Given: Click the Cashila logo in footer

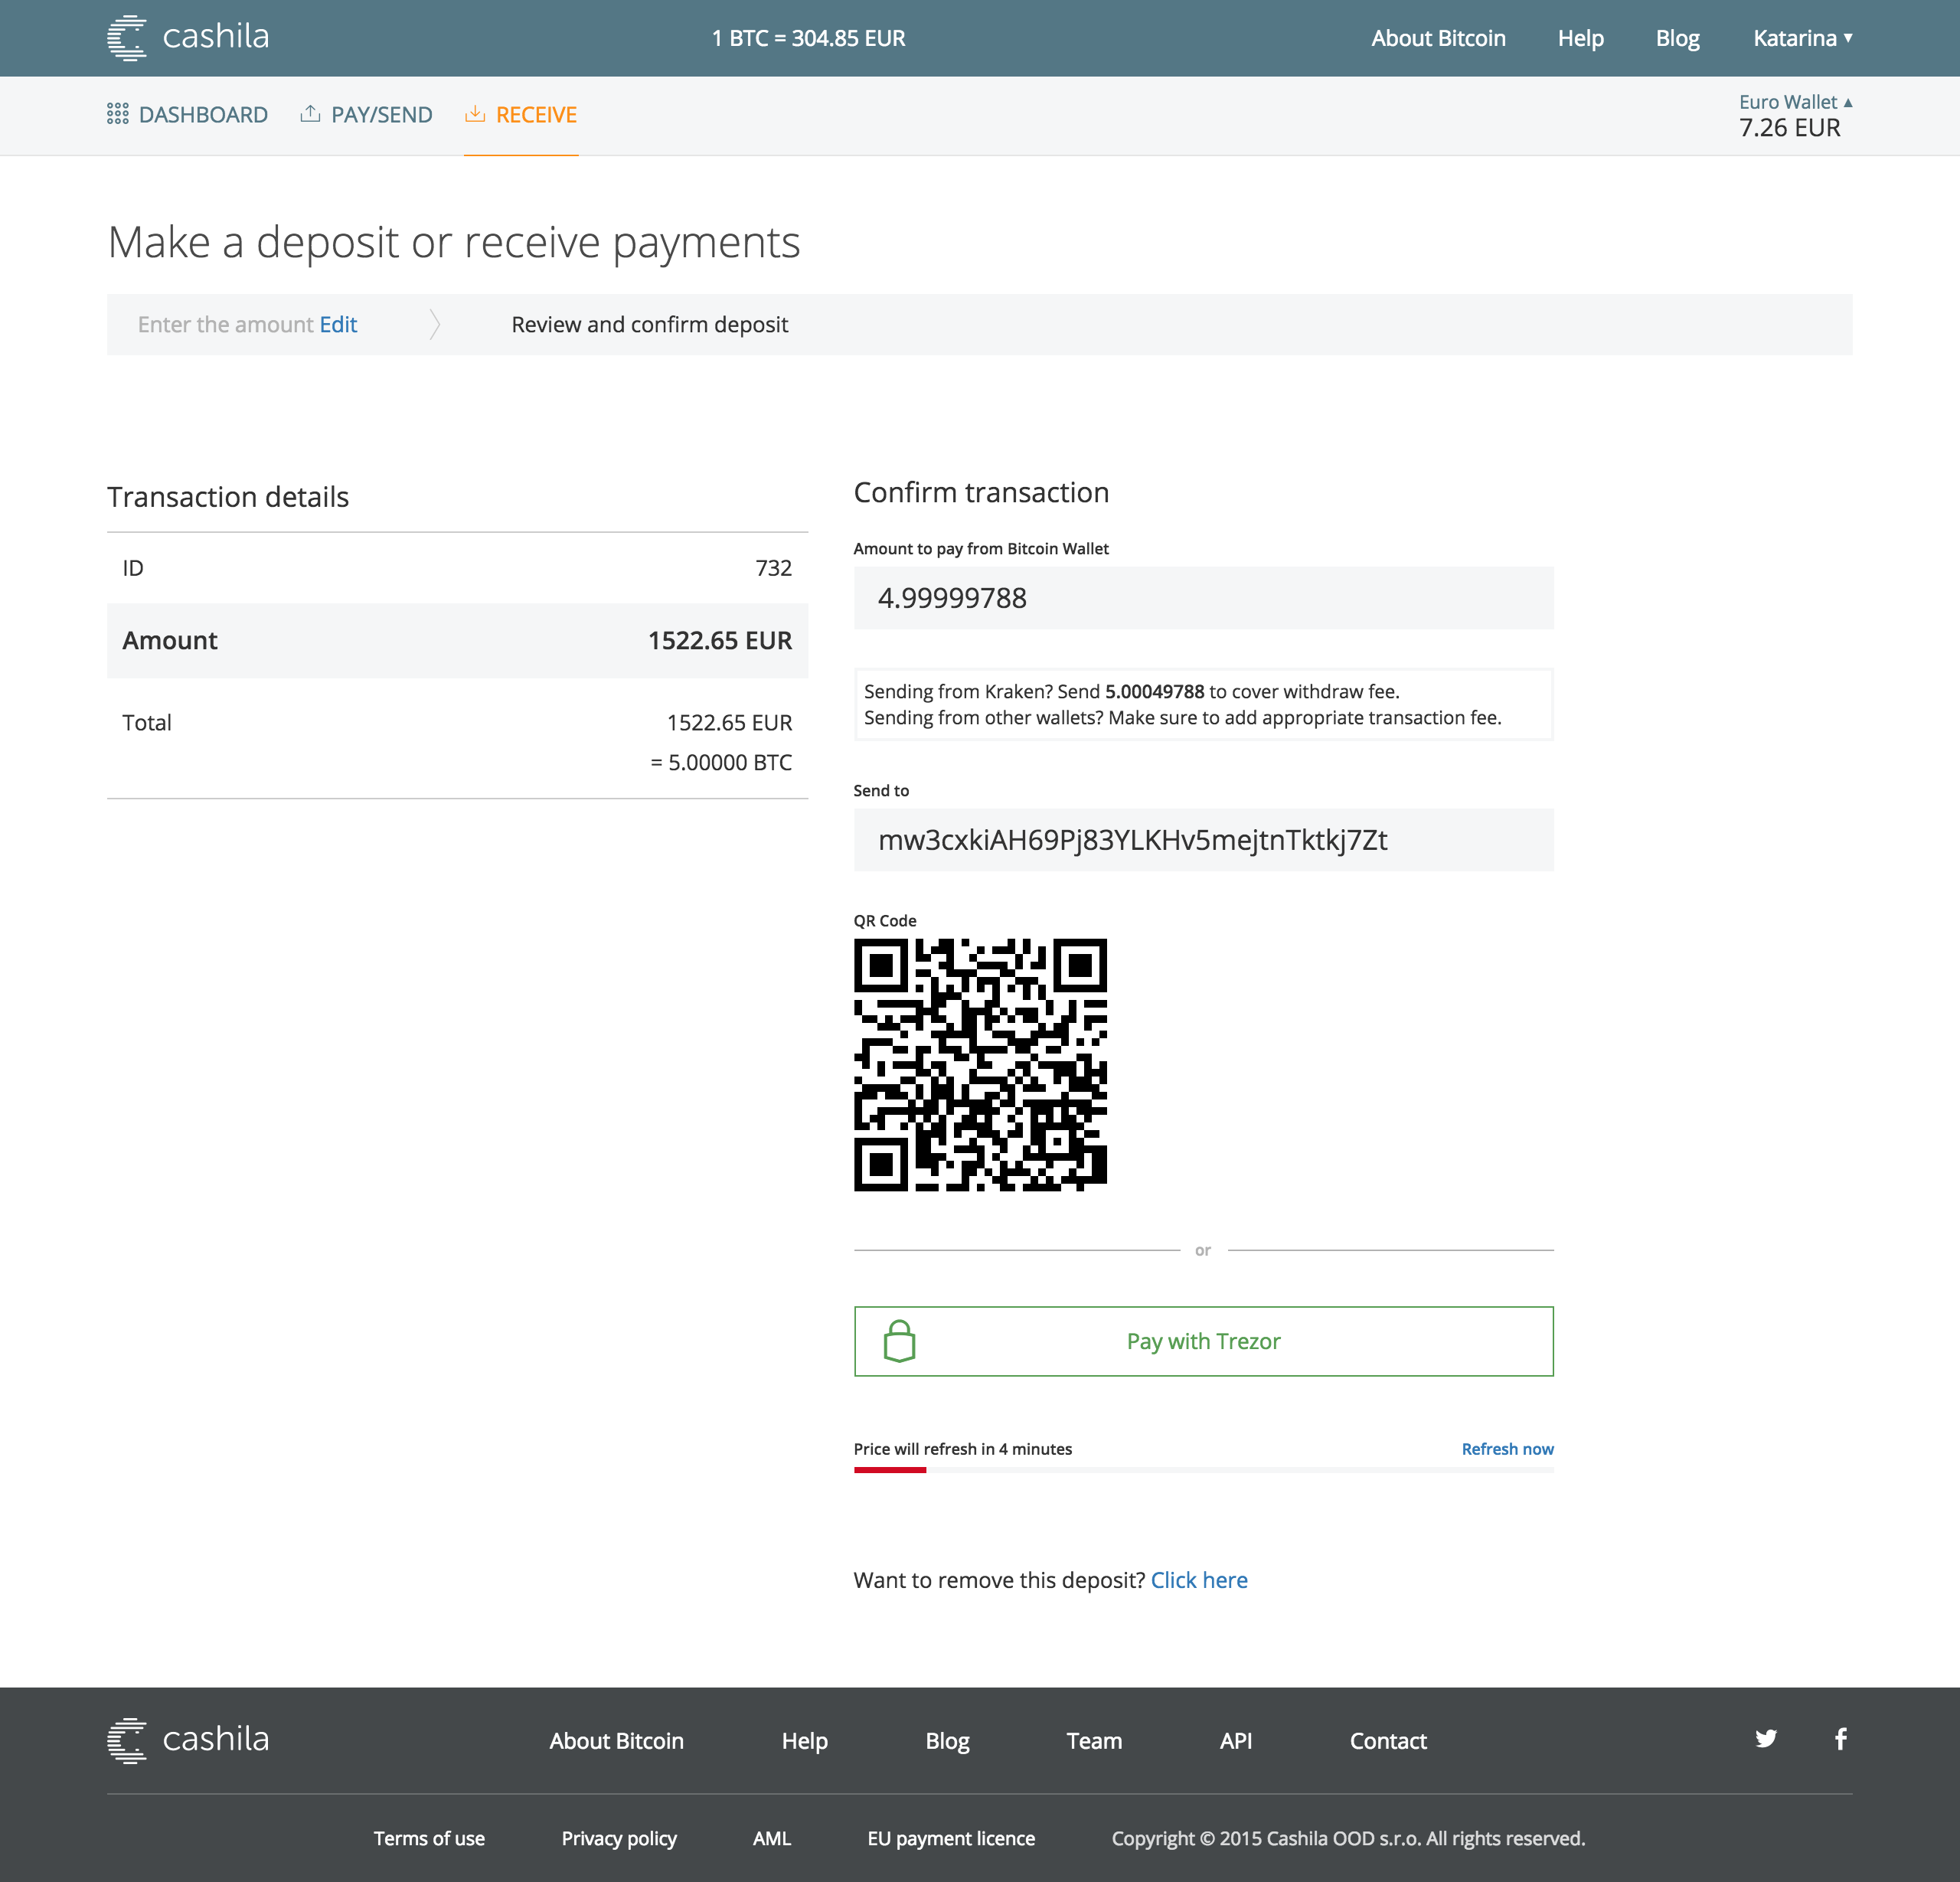Looking at the screenshot, I should tap(188, 1740).
